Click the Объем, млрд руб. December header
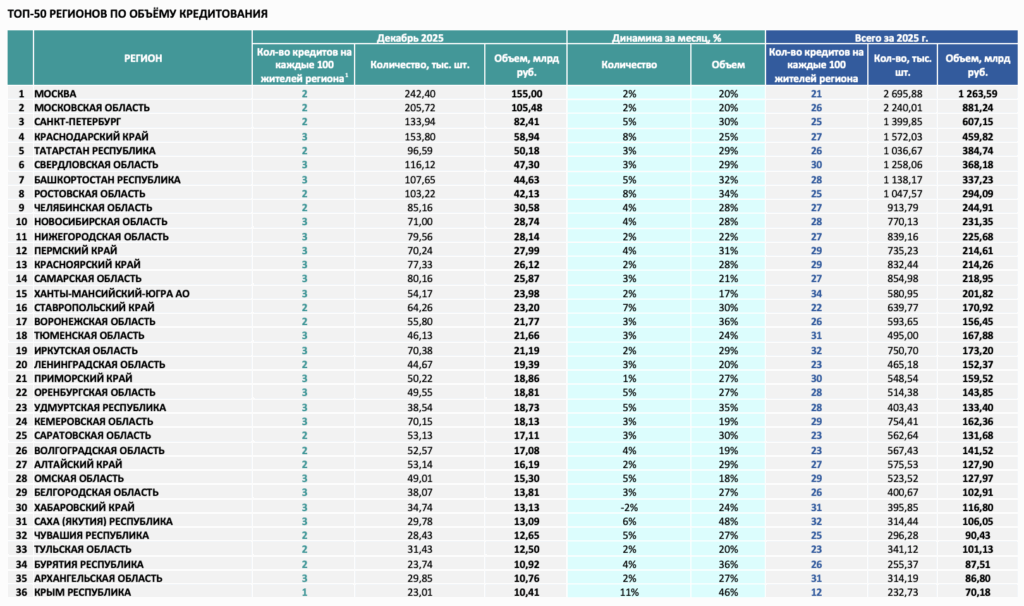The height and width of the screenshot is (606, 1024). pos(526,65)
